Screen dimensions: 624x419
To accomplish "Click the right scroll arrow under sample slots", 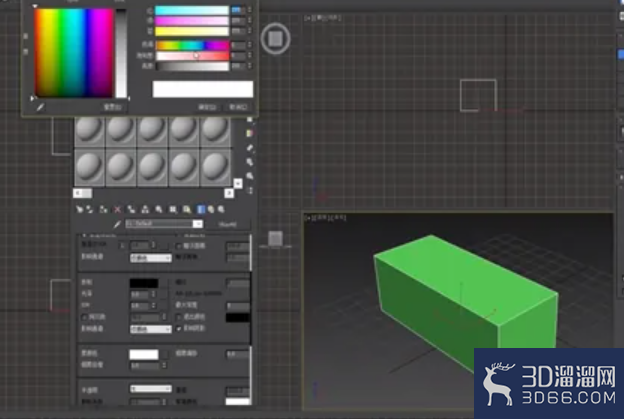I will [229, 193].
